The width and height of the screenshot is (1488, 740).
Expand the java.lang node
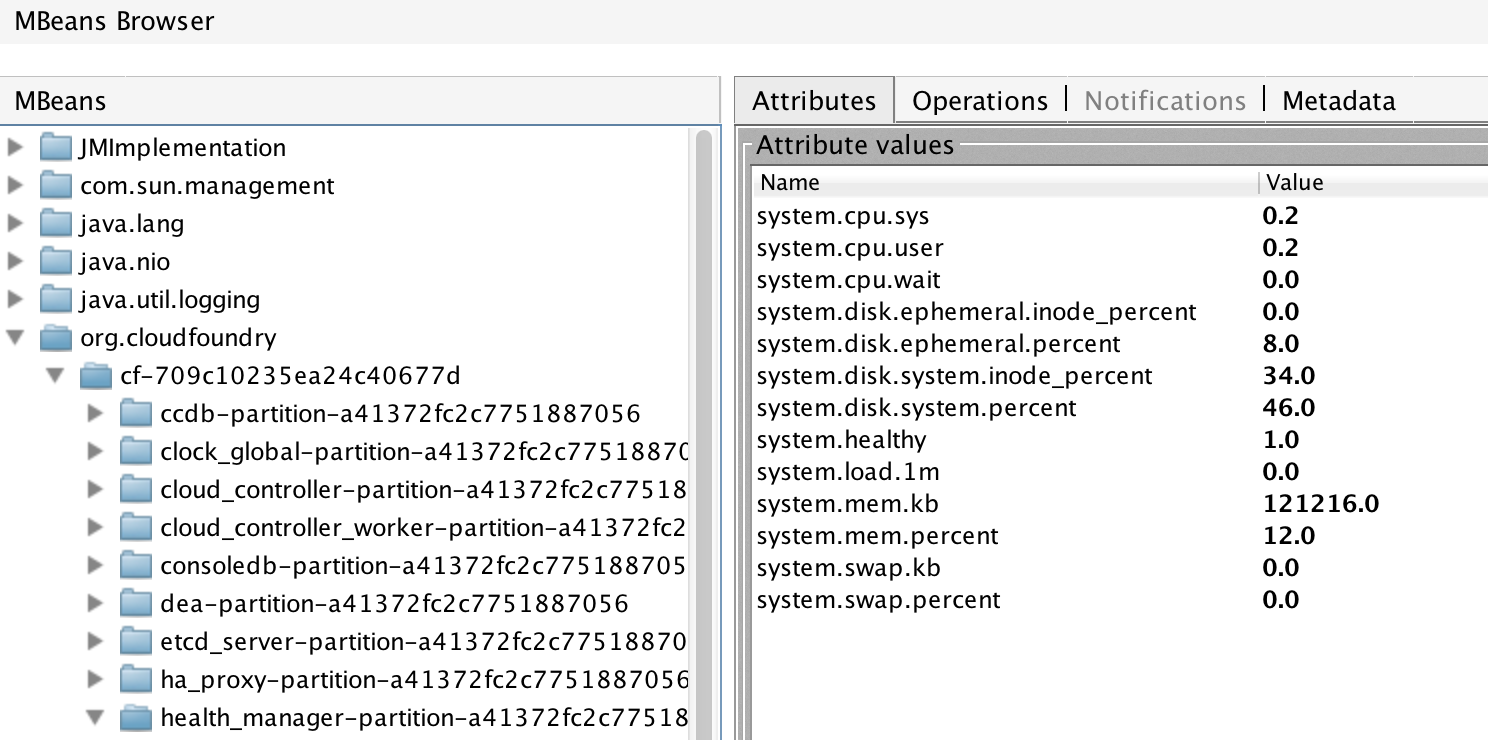click(x=15, y=224)
